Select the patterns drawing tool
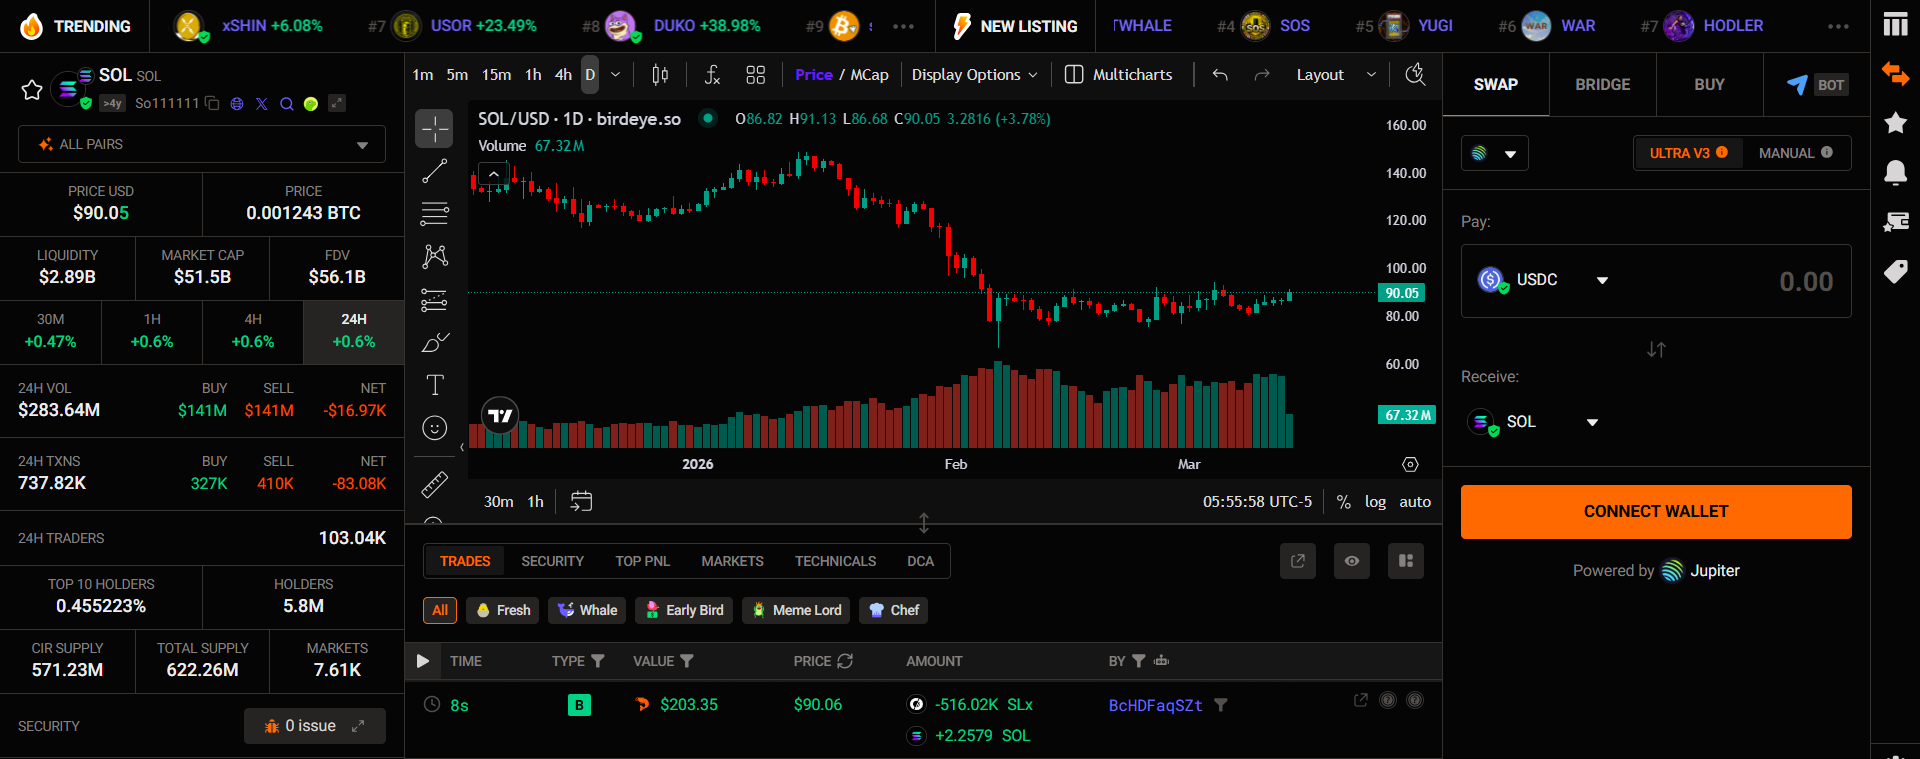This screenshot has height=759, width=1920. [x=434, y=256]
